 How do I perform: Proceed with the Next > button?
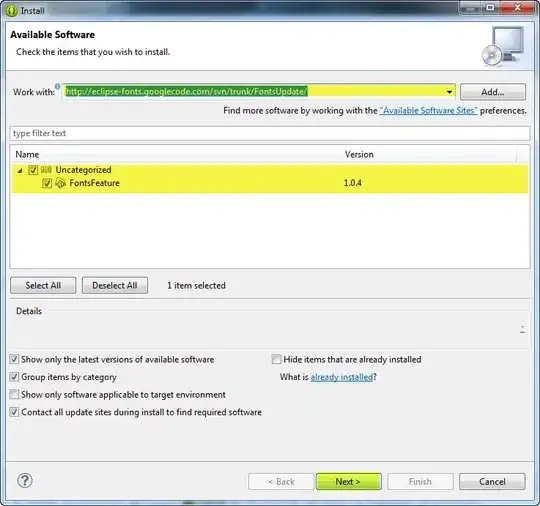tap(349, 482)
